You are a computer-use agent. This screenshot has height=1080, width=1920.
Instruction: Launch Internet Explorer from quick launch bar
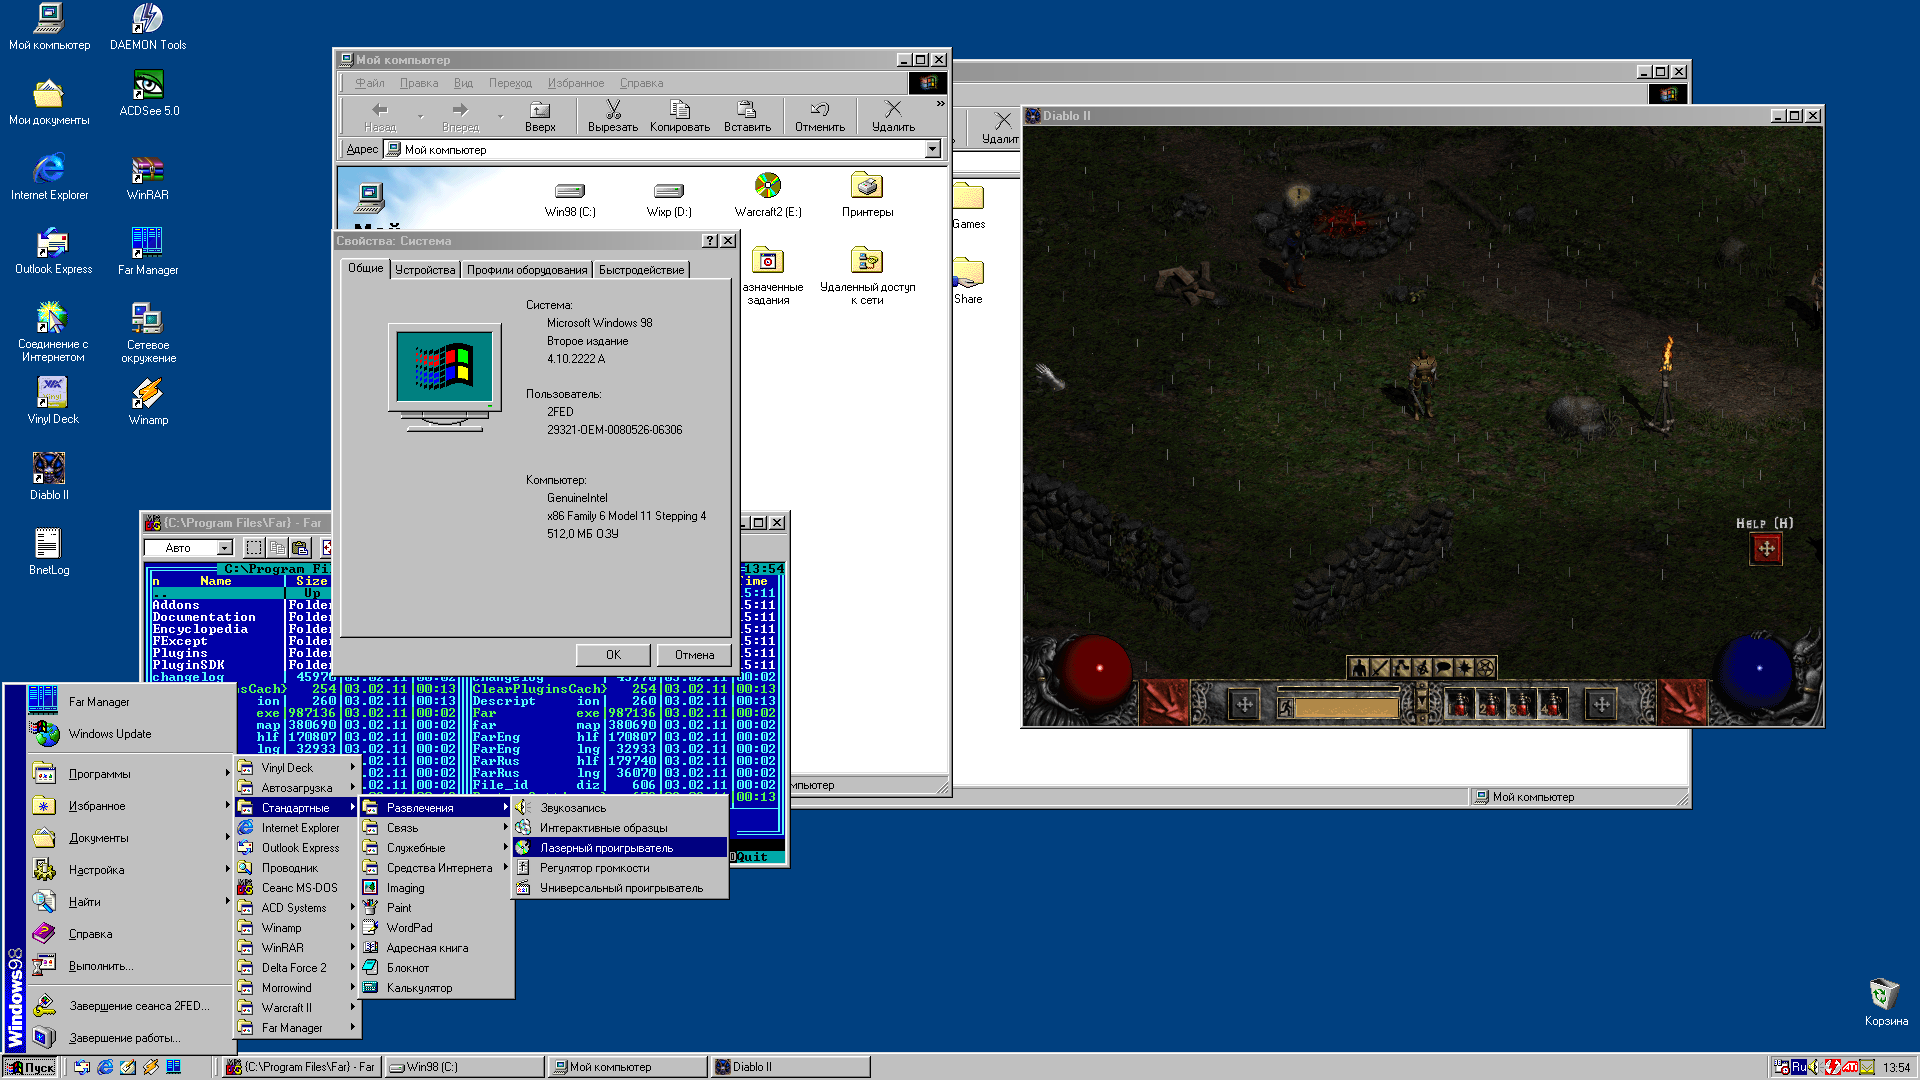(105, 1067)
